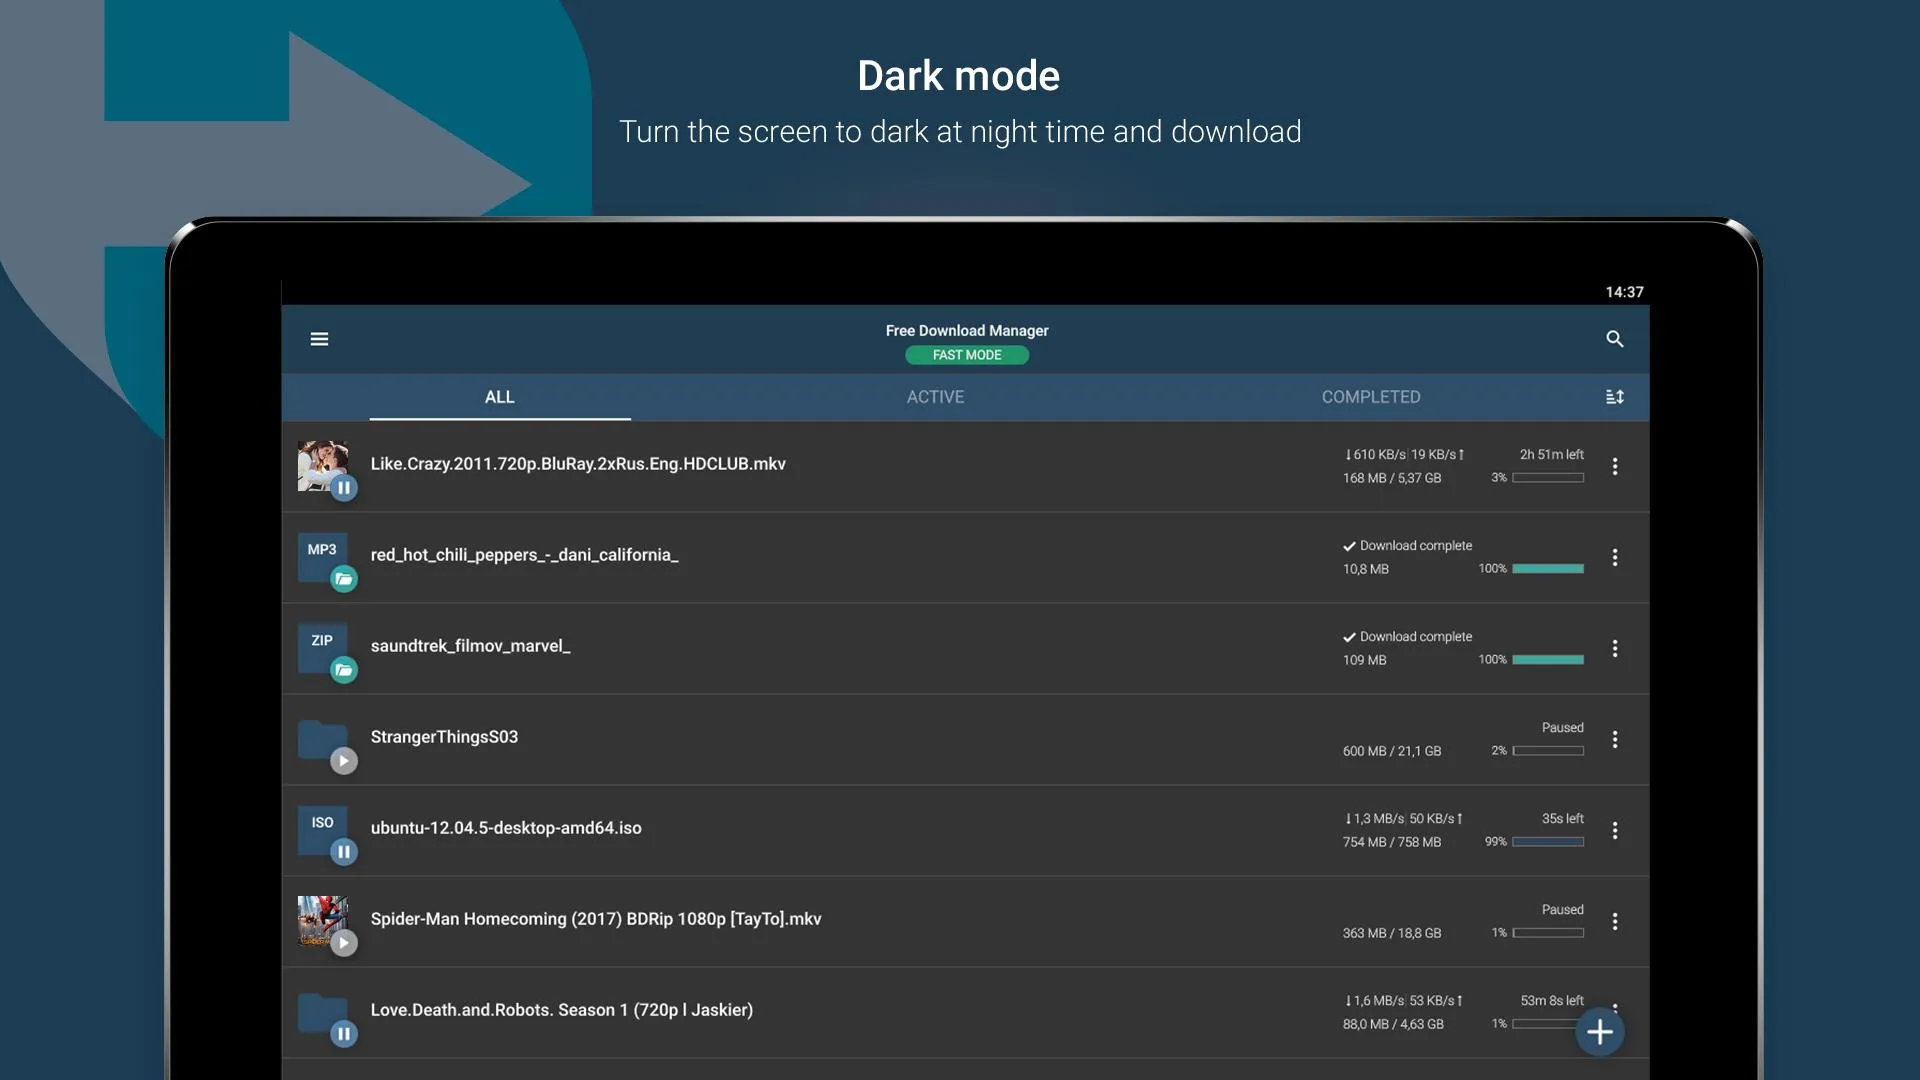Image resolution: width=1920 pixels, height=1080 pixels.
Task: Open the navigation drawer menu
Action: click(319, 339)
